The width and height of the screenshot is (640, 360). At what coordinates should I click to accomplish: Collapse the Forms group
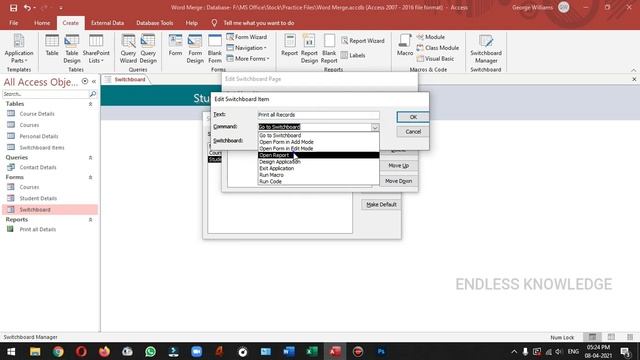[x=91, y=177]
